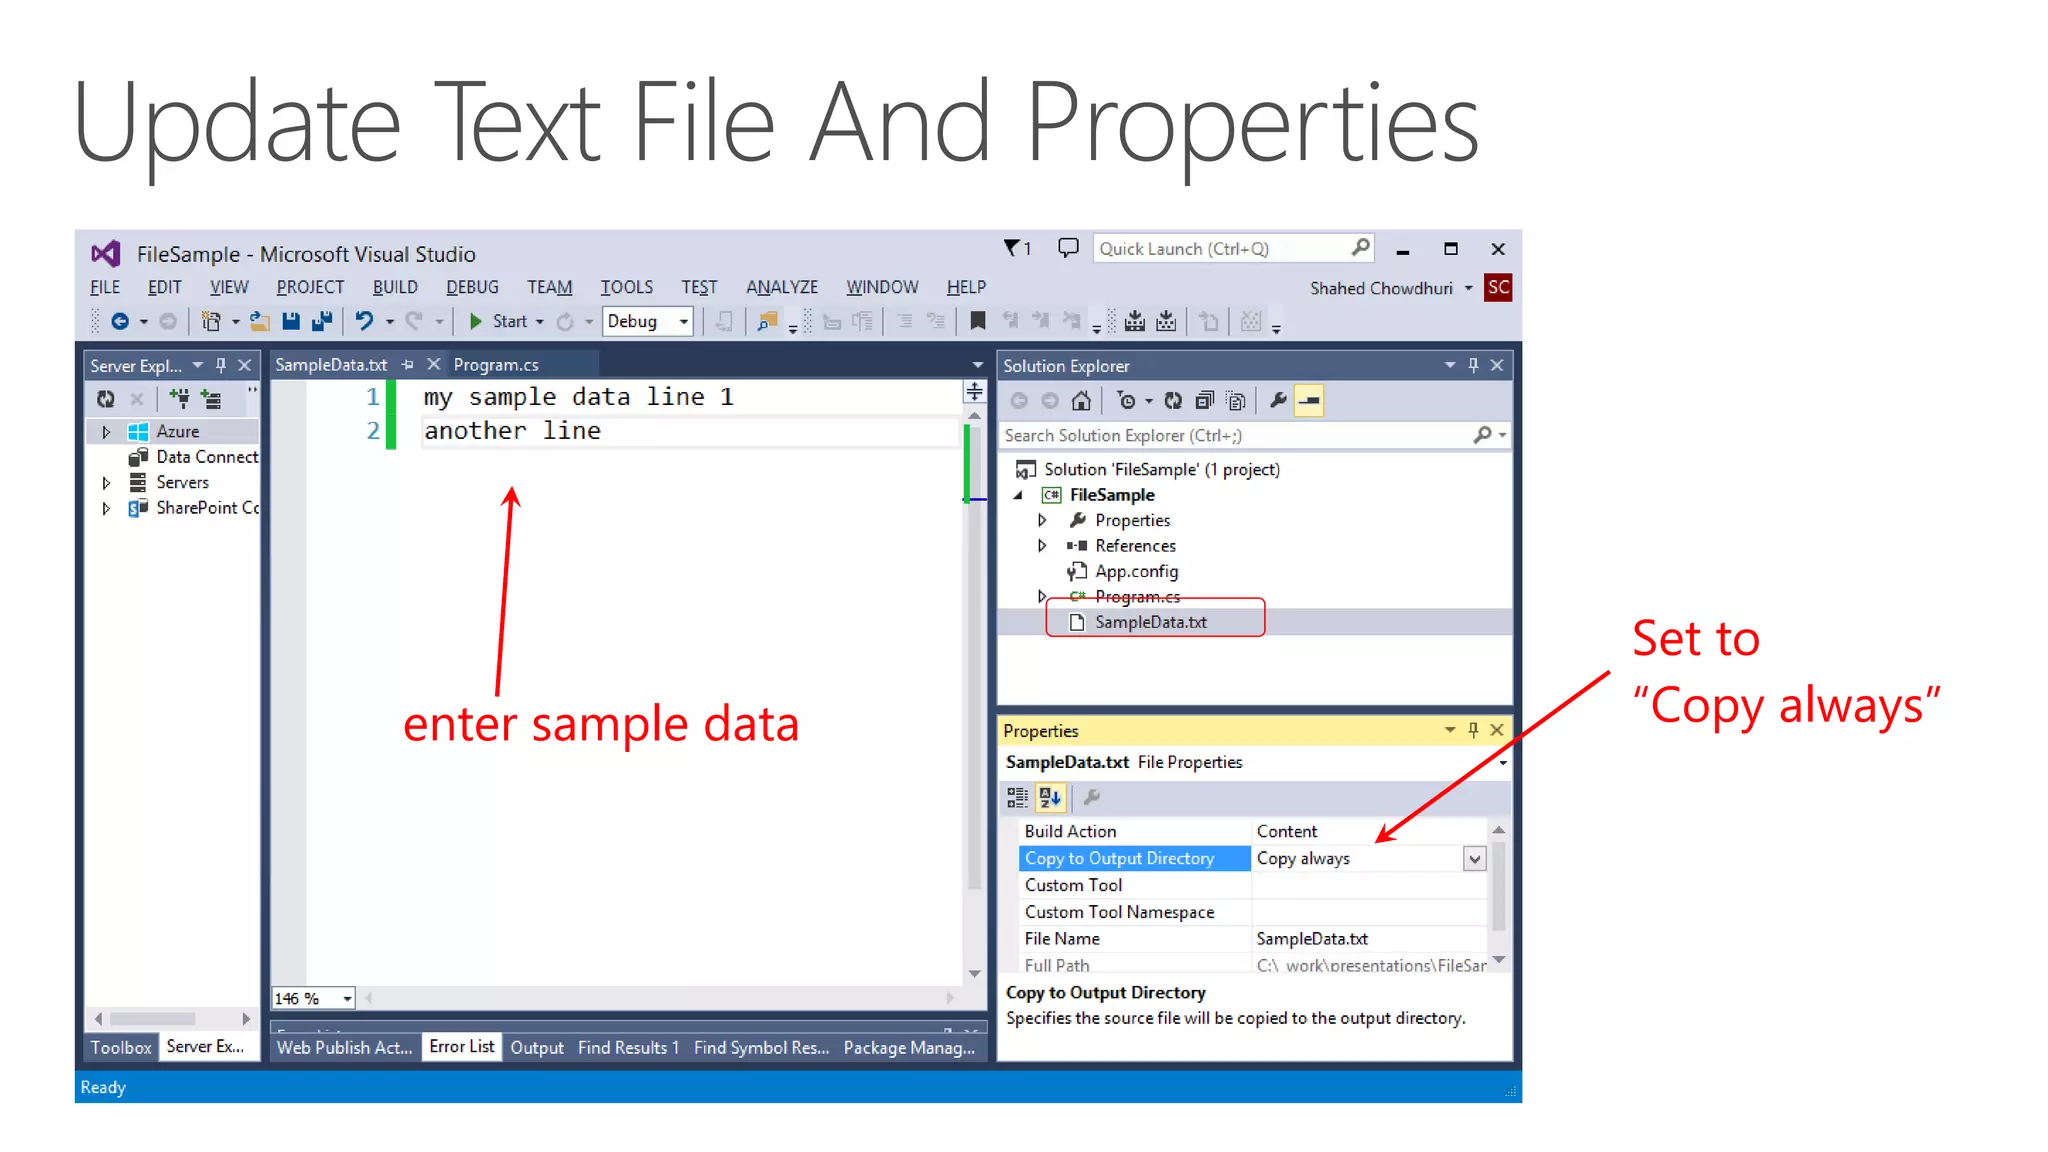Switch to the Web Publish Activity tab
Screen dimensions: 2048x1152
tap(344, 1047)
